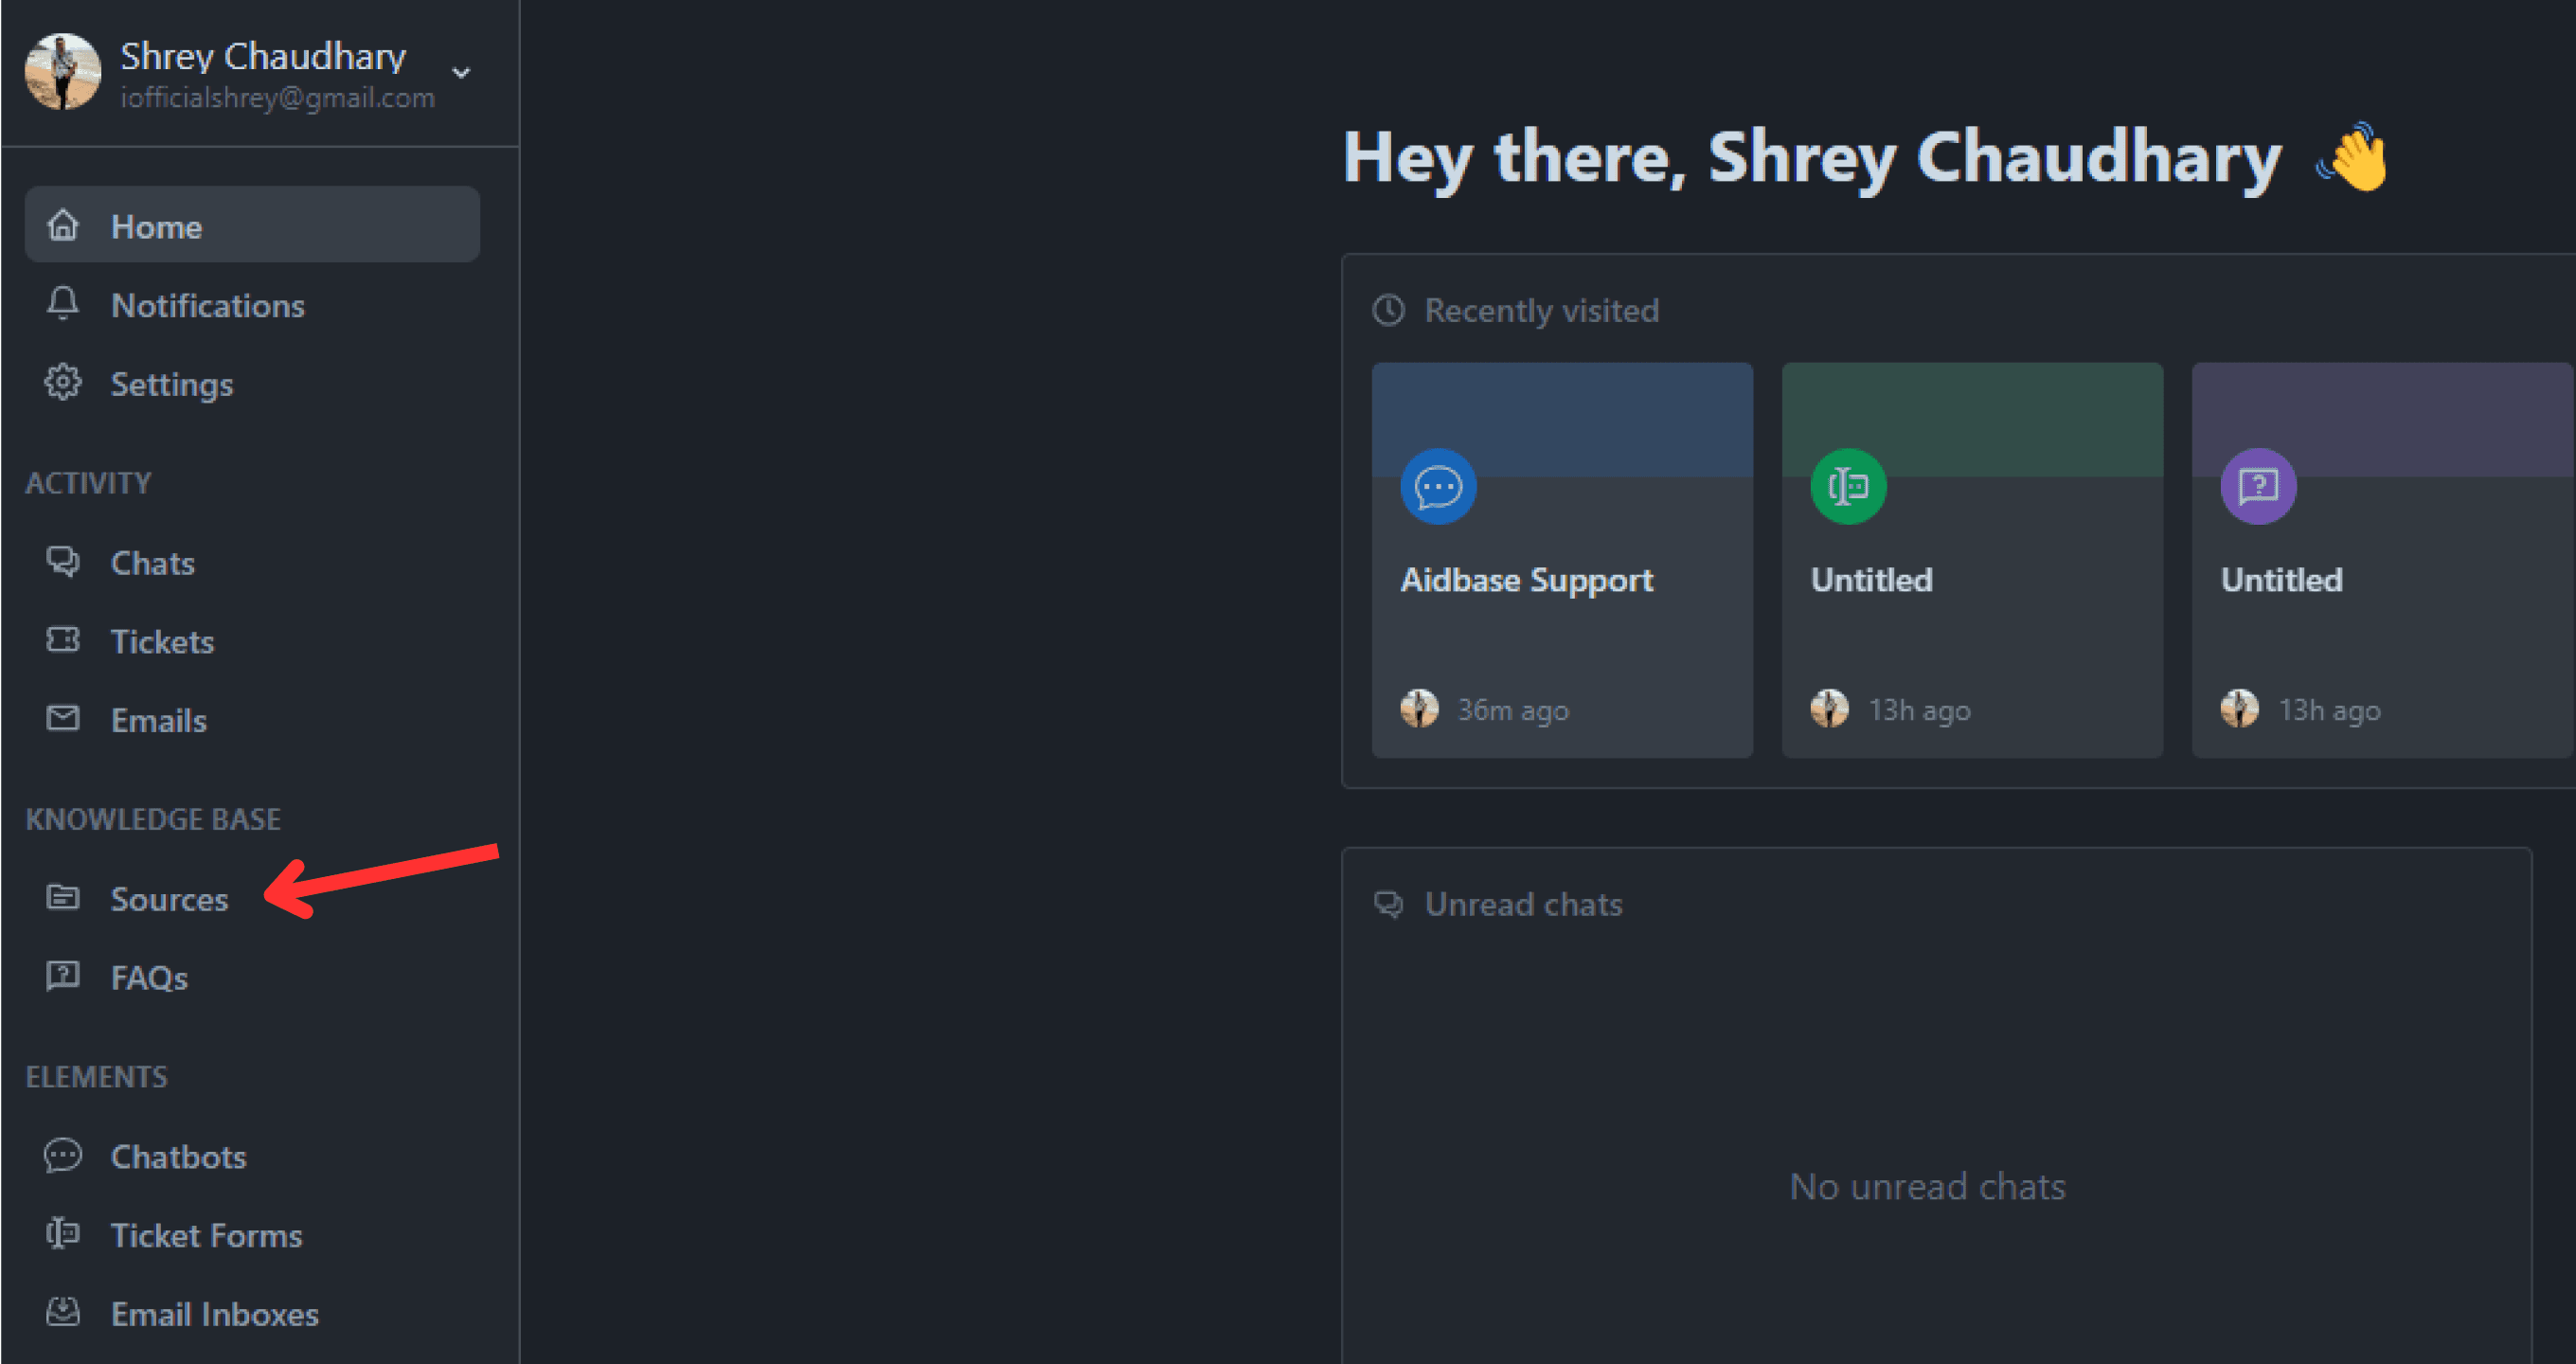This screenshot has height=1364, width=2576.
Task: Click the Tickets activity icon
Action: tap(63, 639)
